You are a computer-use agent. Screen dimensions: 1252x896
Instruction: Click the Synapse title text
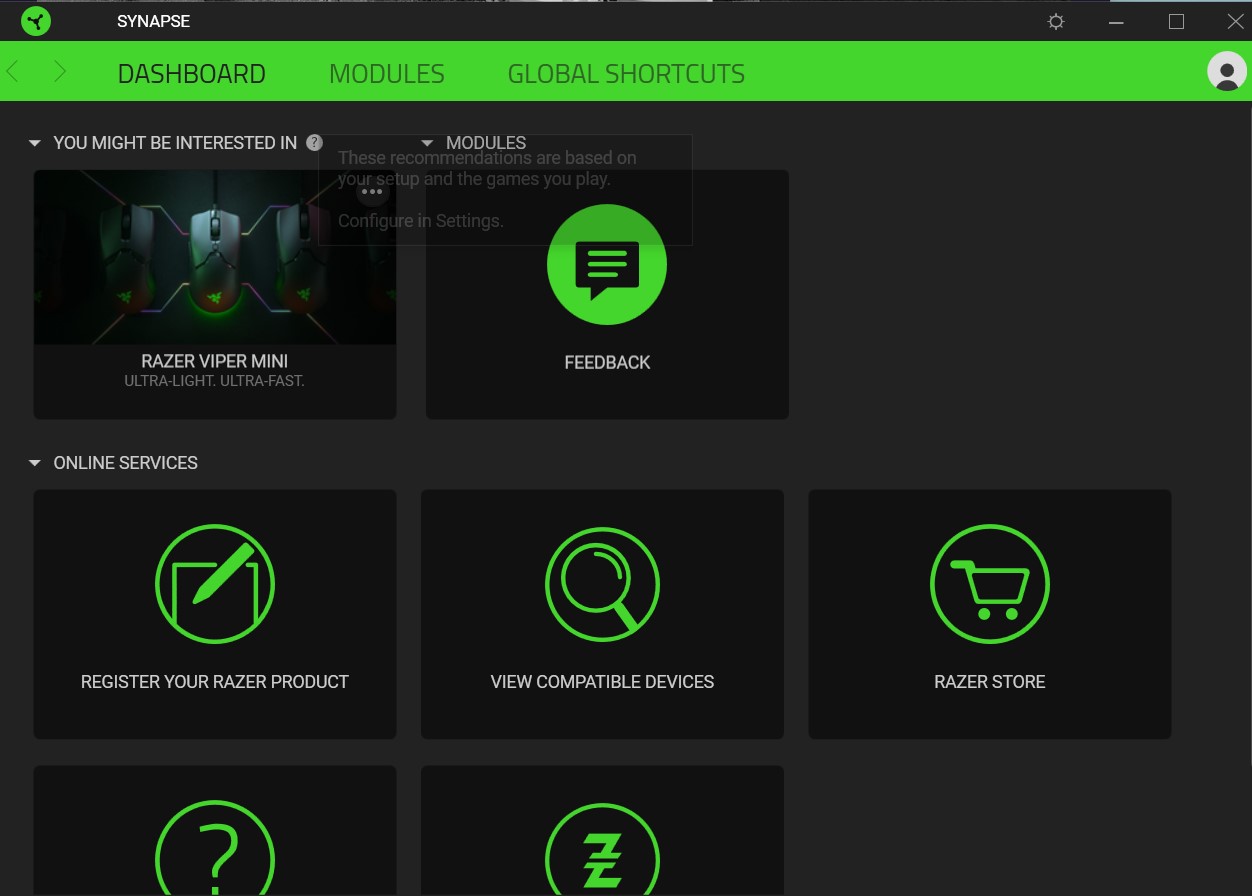(x=153, y=21)
